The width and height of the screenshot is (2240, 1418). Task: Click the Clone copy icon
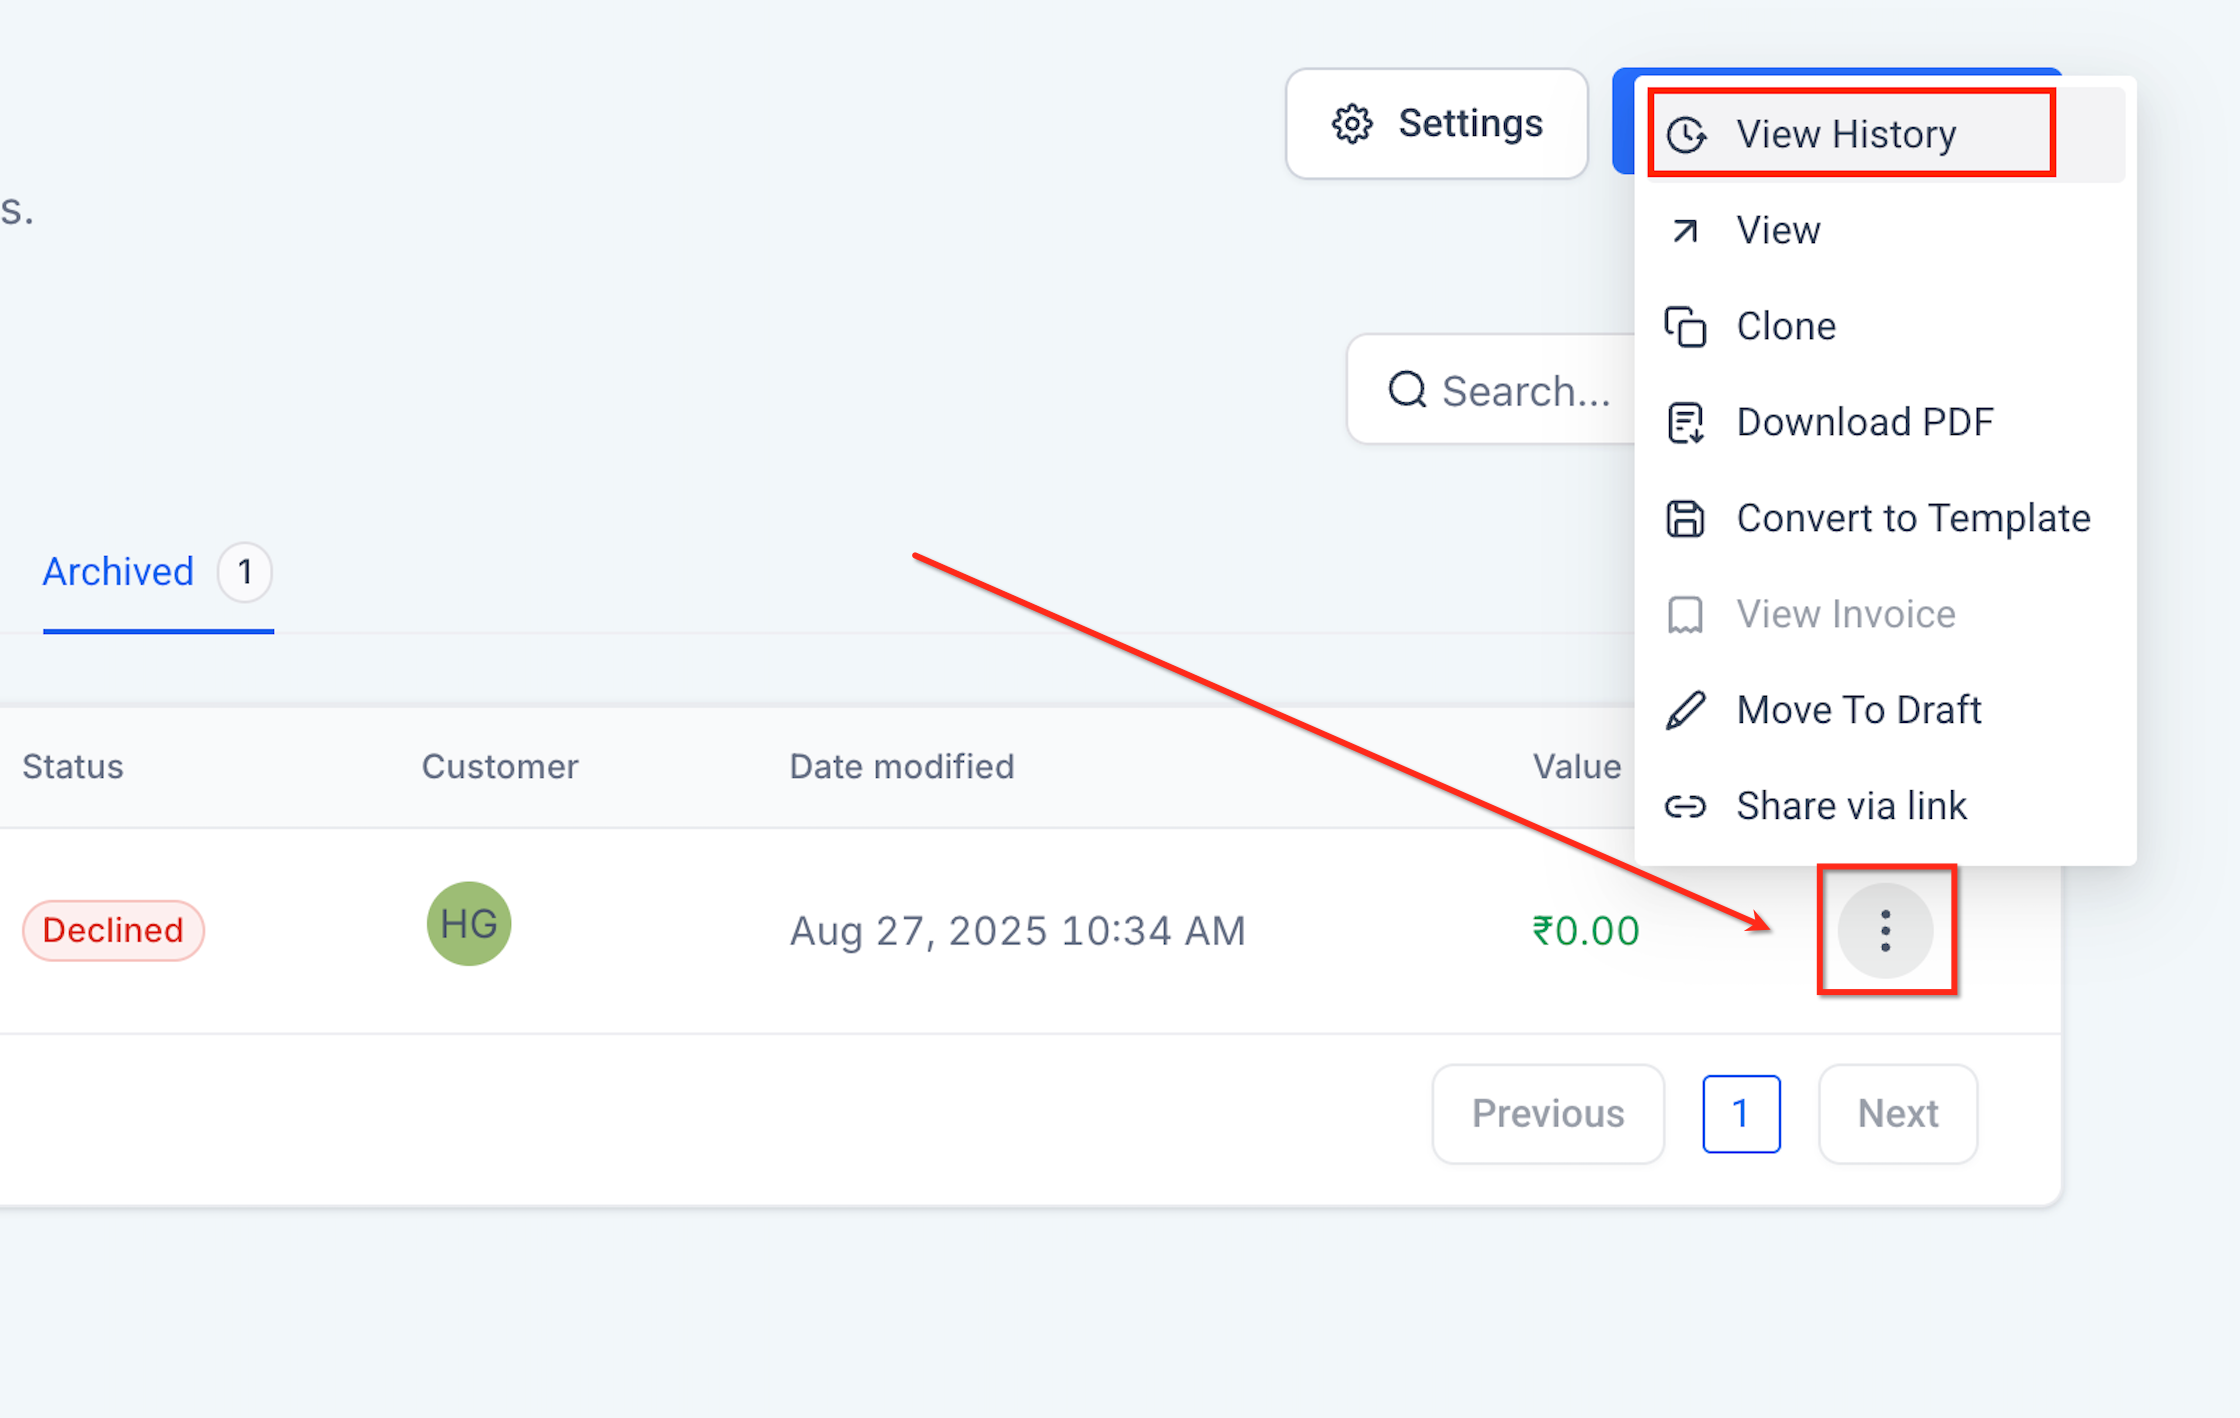[1685, 327]
